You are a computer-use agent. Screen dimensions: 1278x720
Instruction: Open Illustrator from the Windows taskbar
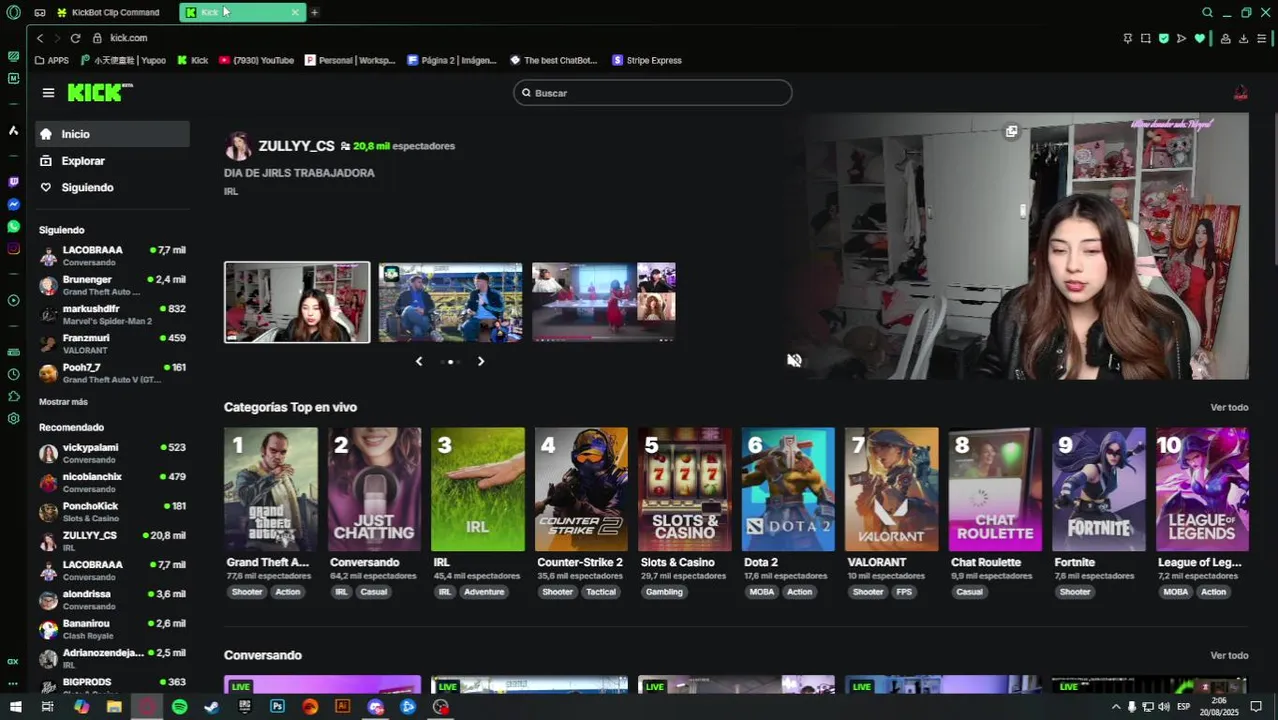343,707
